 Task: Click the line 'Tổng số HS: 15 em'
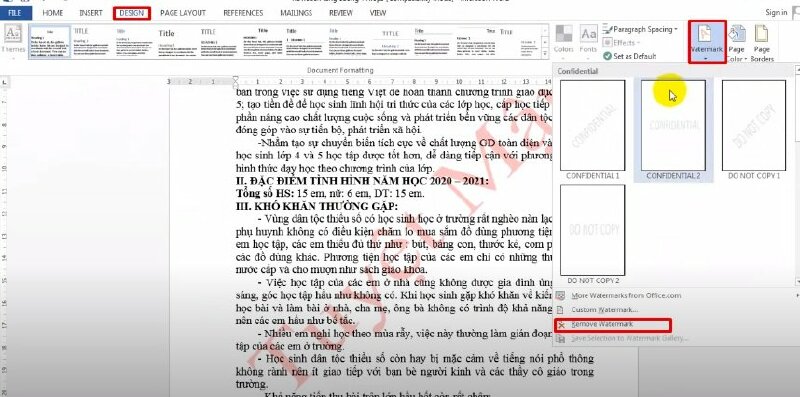pos(330,193)
